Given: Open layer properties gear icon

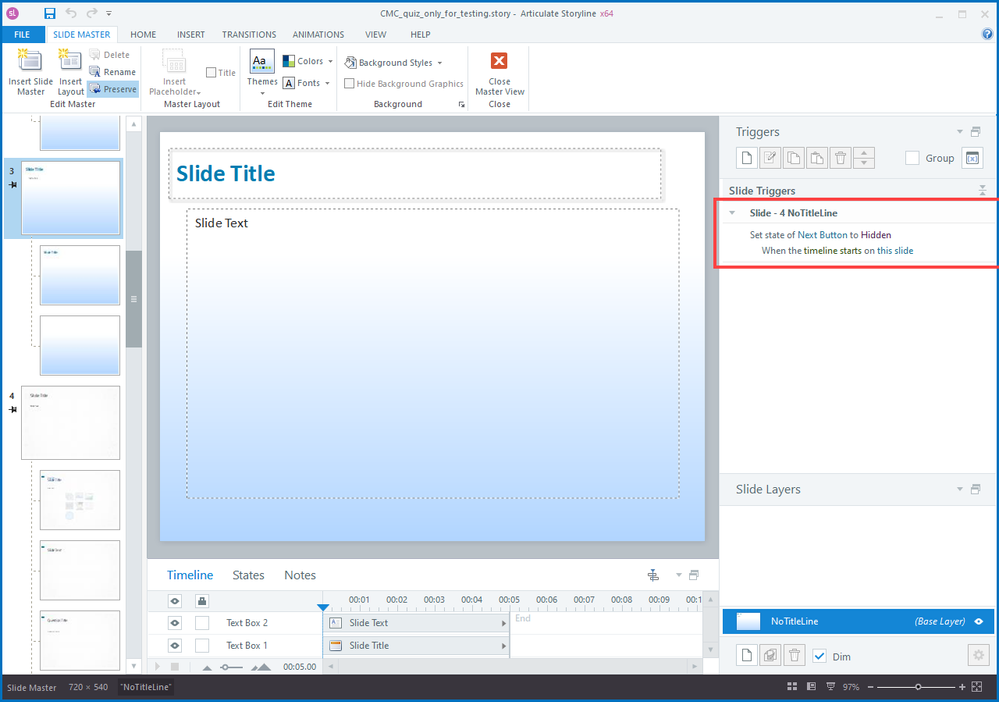Looking at the screenshot, I should click(978, 655).
